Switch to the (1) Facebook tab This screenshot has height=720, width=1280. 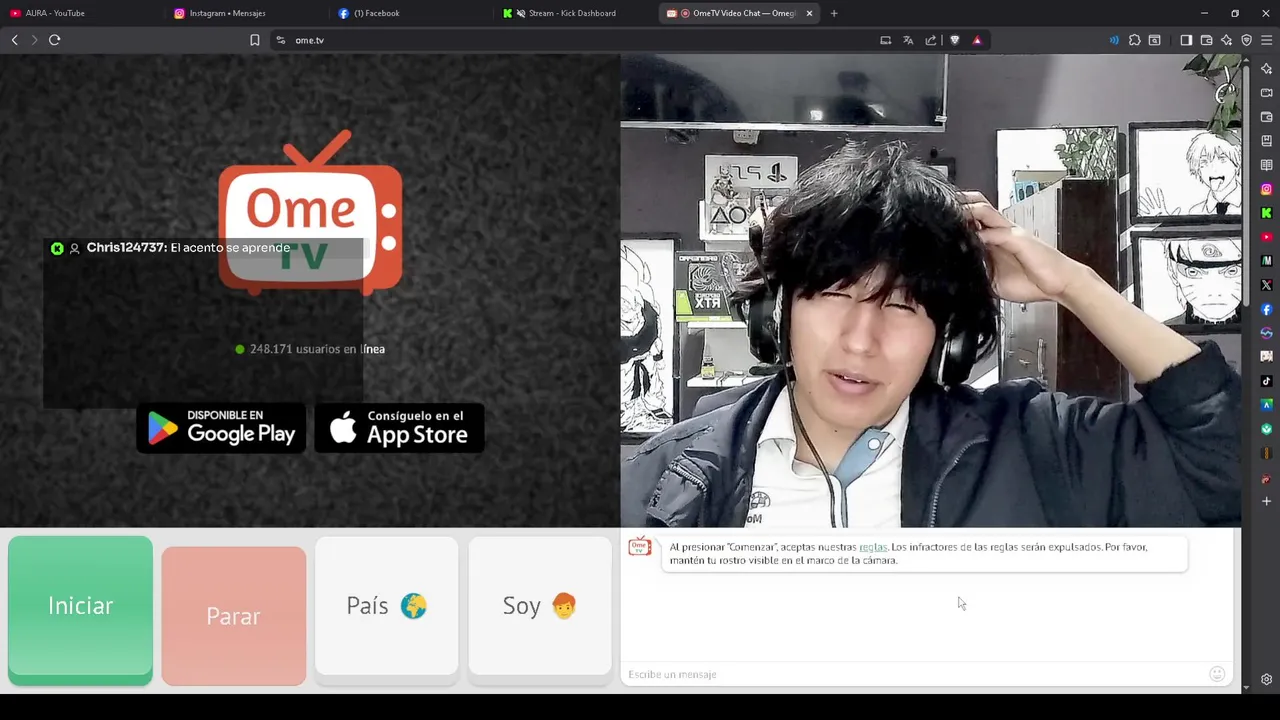click(410, 13)
